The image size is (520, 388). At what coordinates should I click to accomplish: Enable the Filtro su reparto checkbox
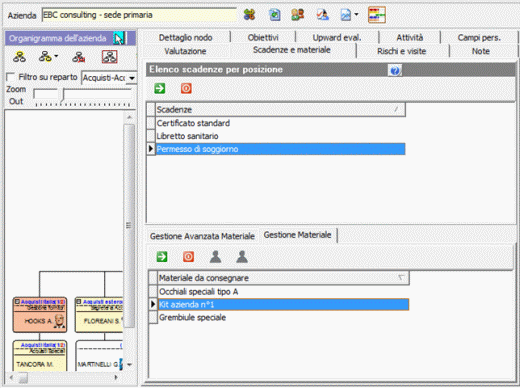click(x=11, y=77)
